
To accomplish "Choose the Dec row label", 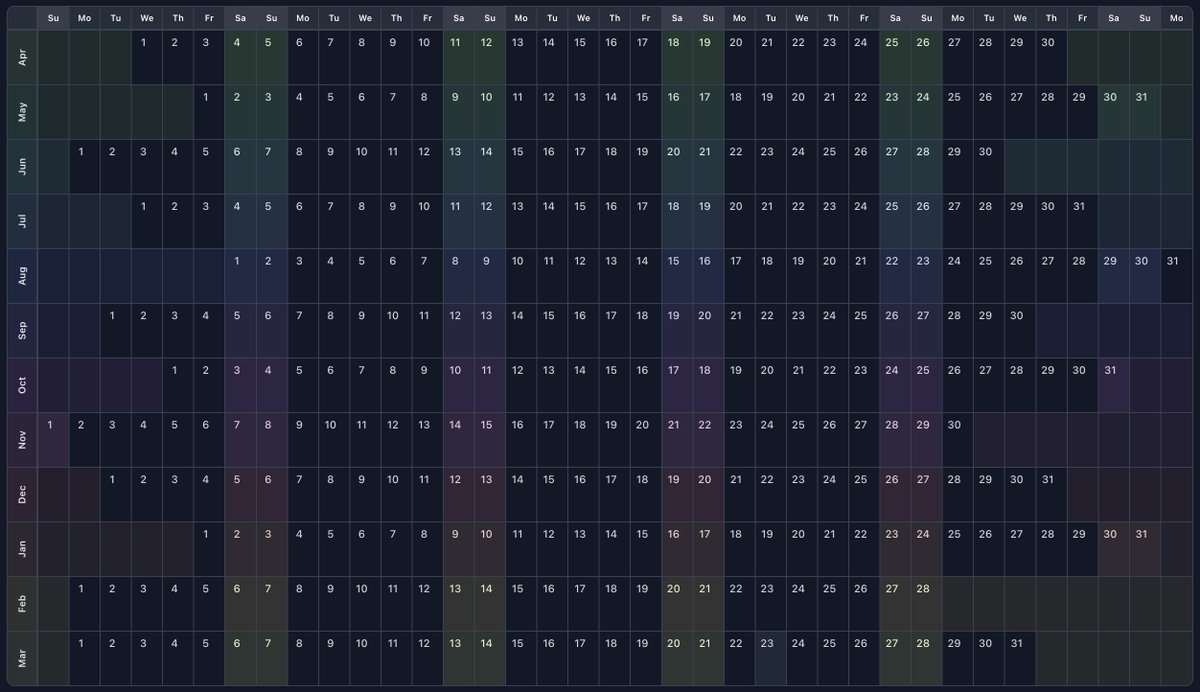I will tap(22, 493).
